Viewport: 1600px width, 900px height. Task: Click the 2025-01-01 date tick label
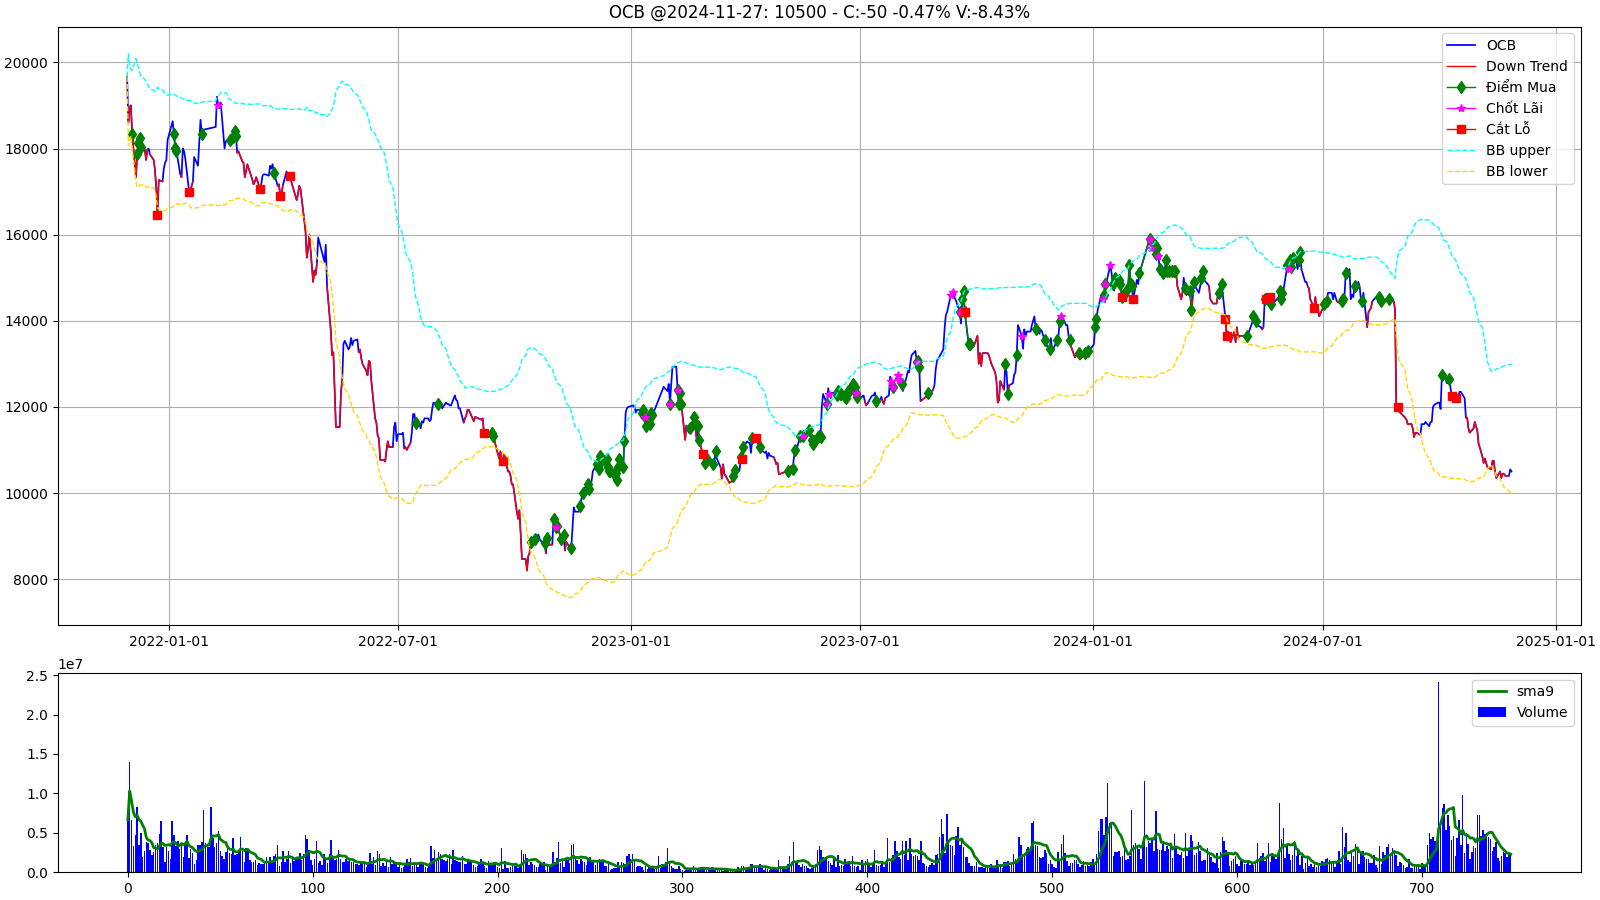pyautogui.click(x=1555, y=641)
